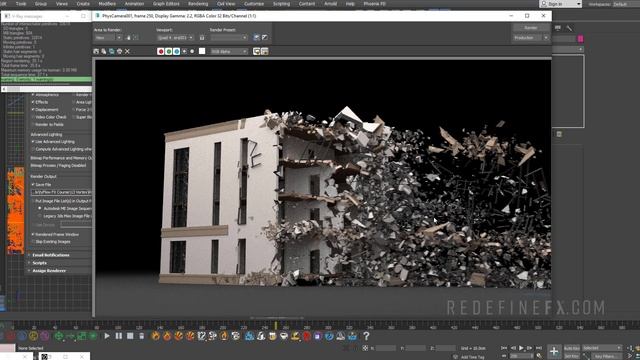Select Legacy 3ds Max Image File radio
The width and height of the screenshot is (640, 360).
[x=40, y=216]
